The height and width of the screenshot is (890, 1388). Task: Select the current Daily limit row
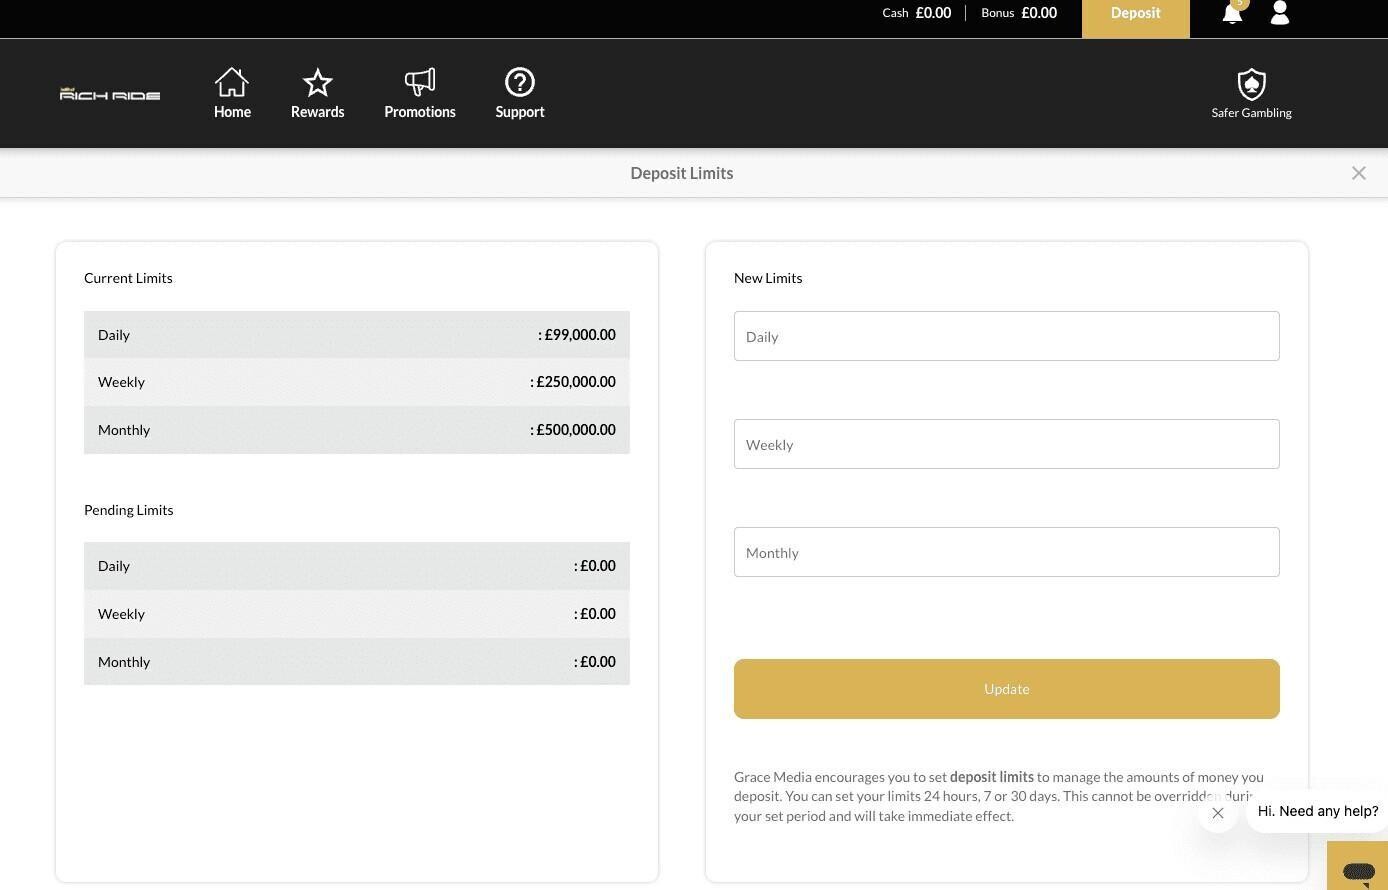356,335
